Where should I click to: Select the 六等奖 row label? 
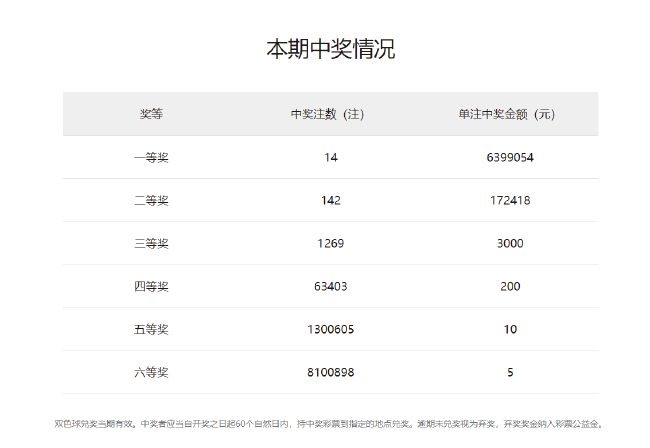(x=151, y=373)
